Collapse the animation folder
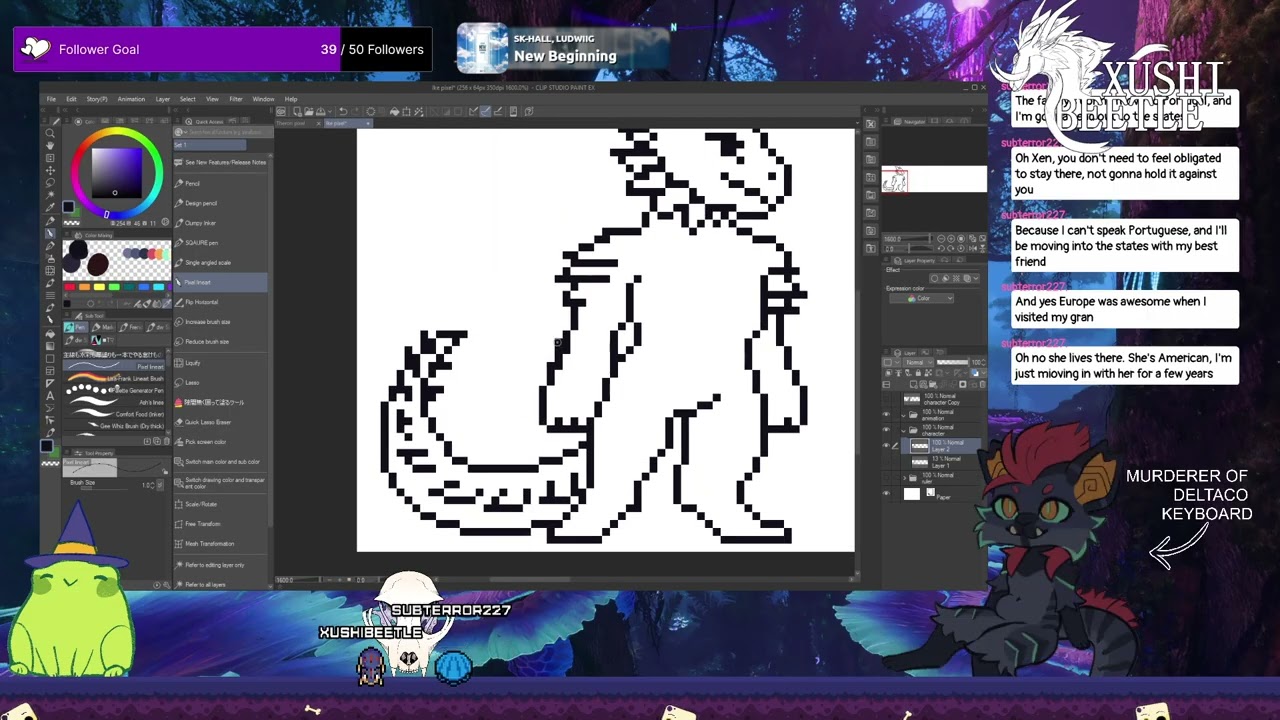This screenshot has height=720, width=1280. click(x=903, y=415)
